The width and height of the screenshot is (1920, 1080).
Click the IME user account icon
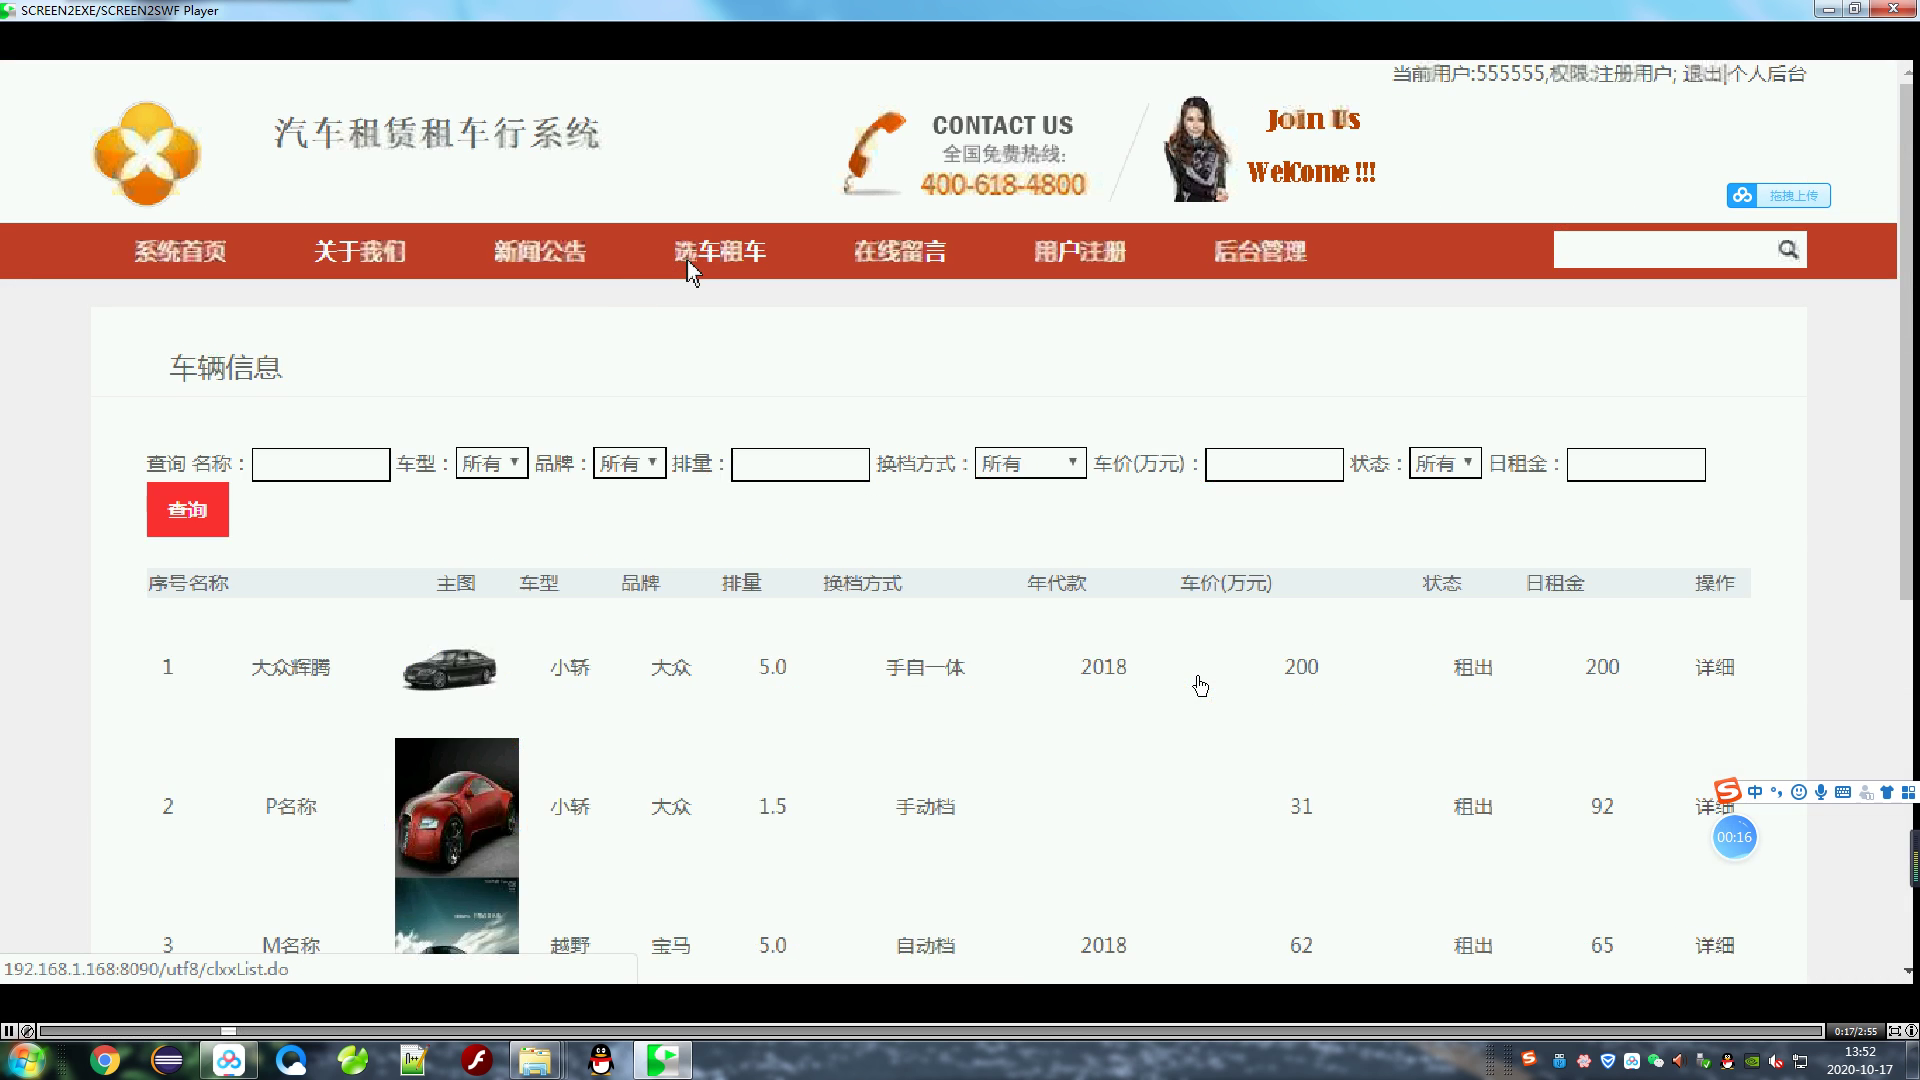click(1866, 792)
